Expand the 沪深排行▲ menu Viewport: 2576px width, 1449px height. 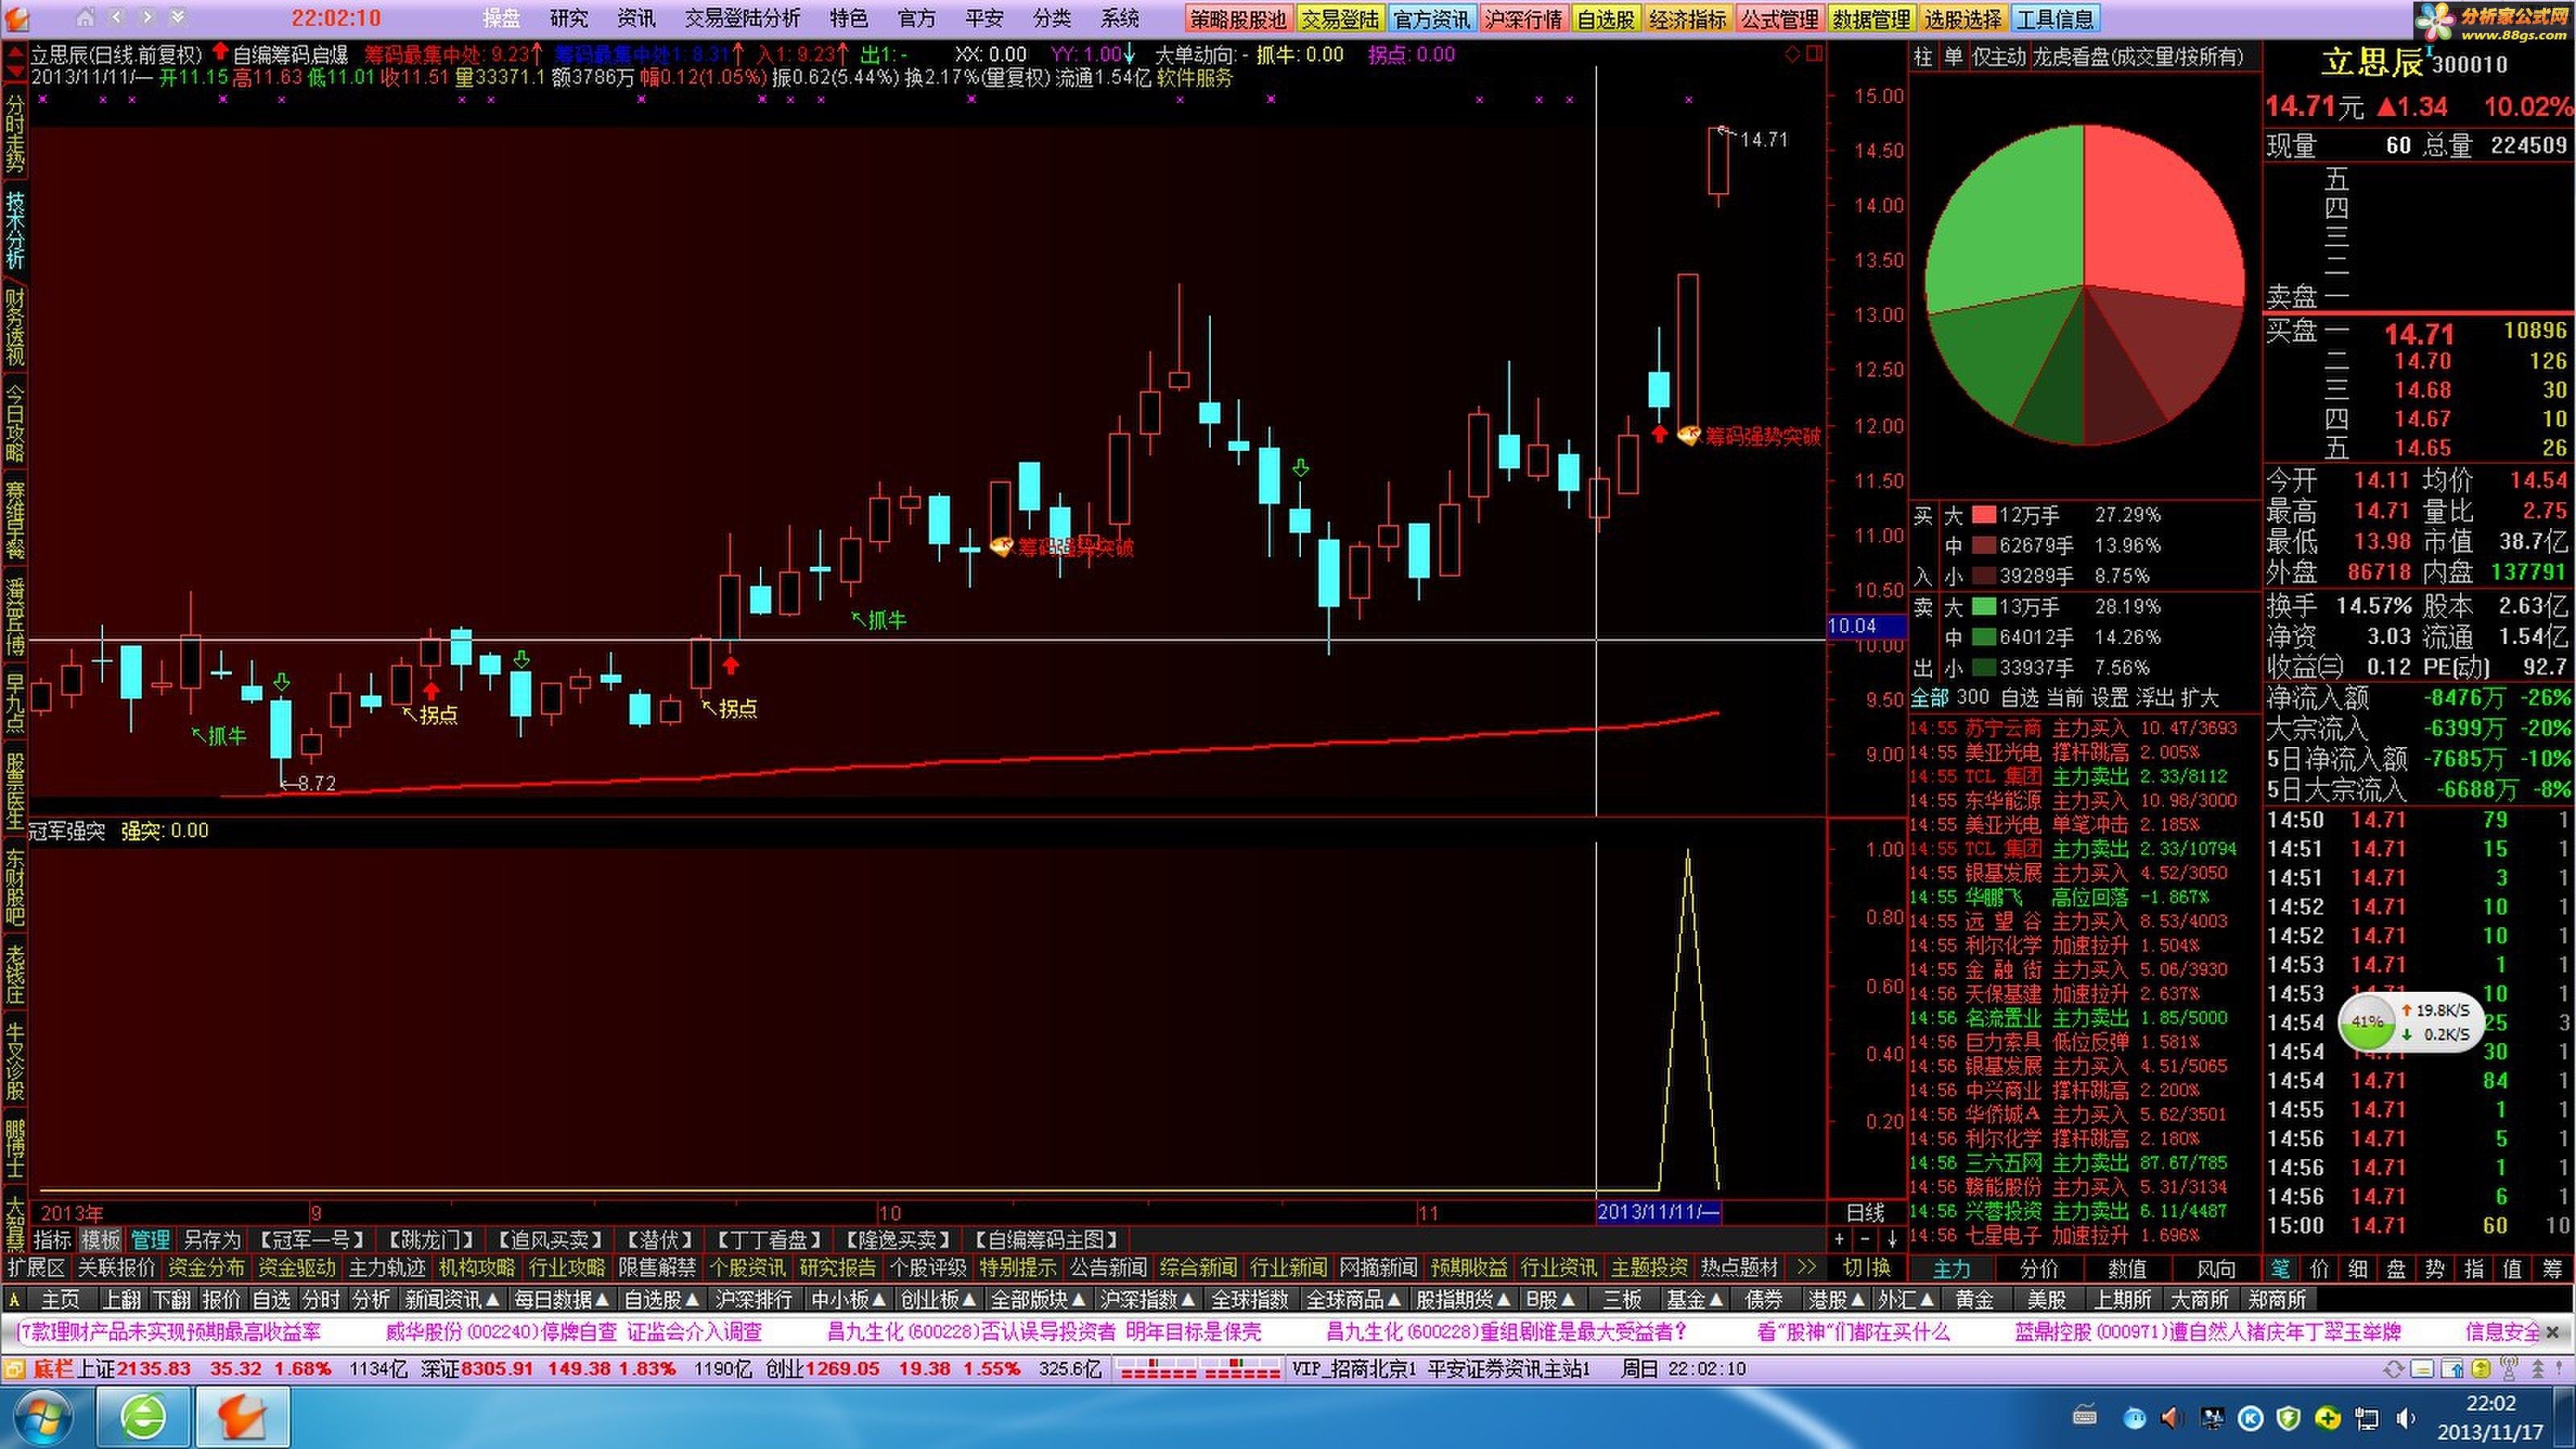coord(754,1299)
